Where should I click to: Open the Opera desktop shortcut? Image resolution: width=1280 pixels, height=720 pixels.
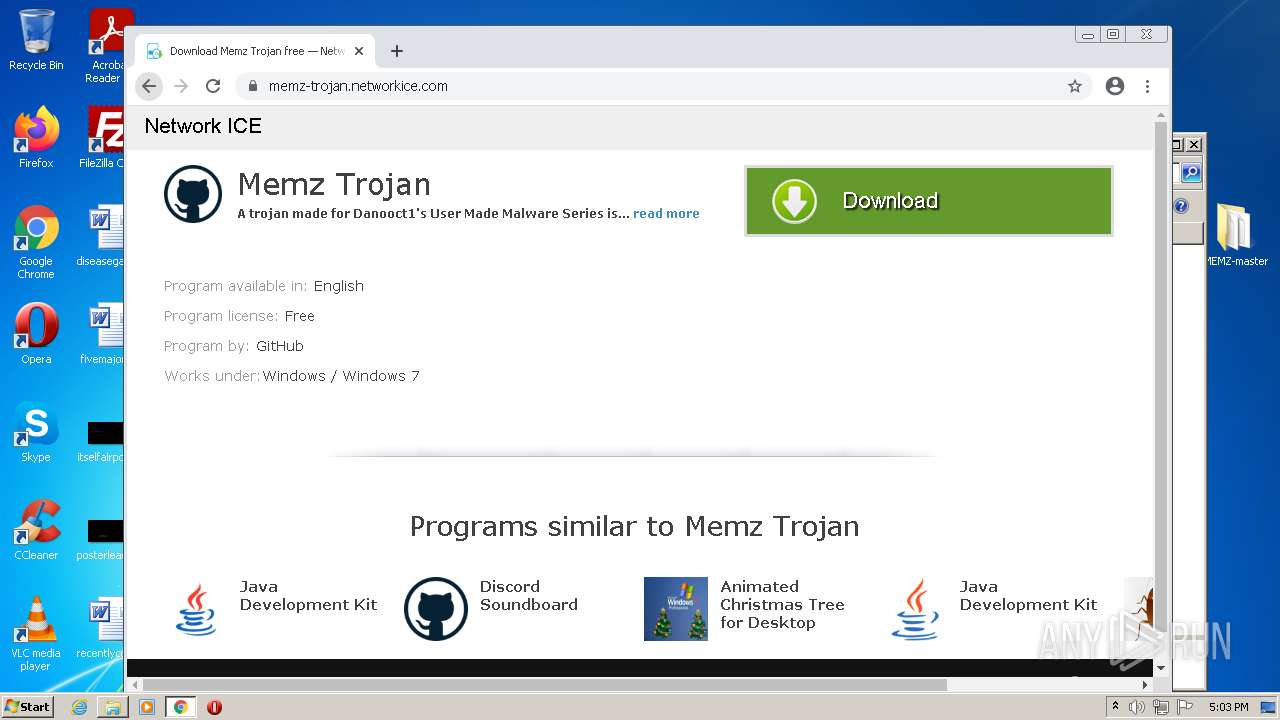coord(36,334)
